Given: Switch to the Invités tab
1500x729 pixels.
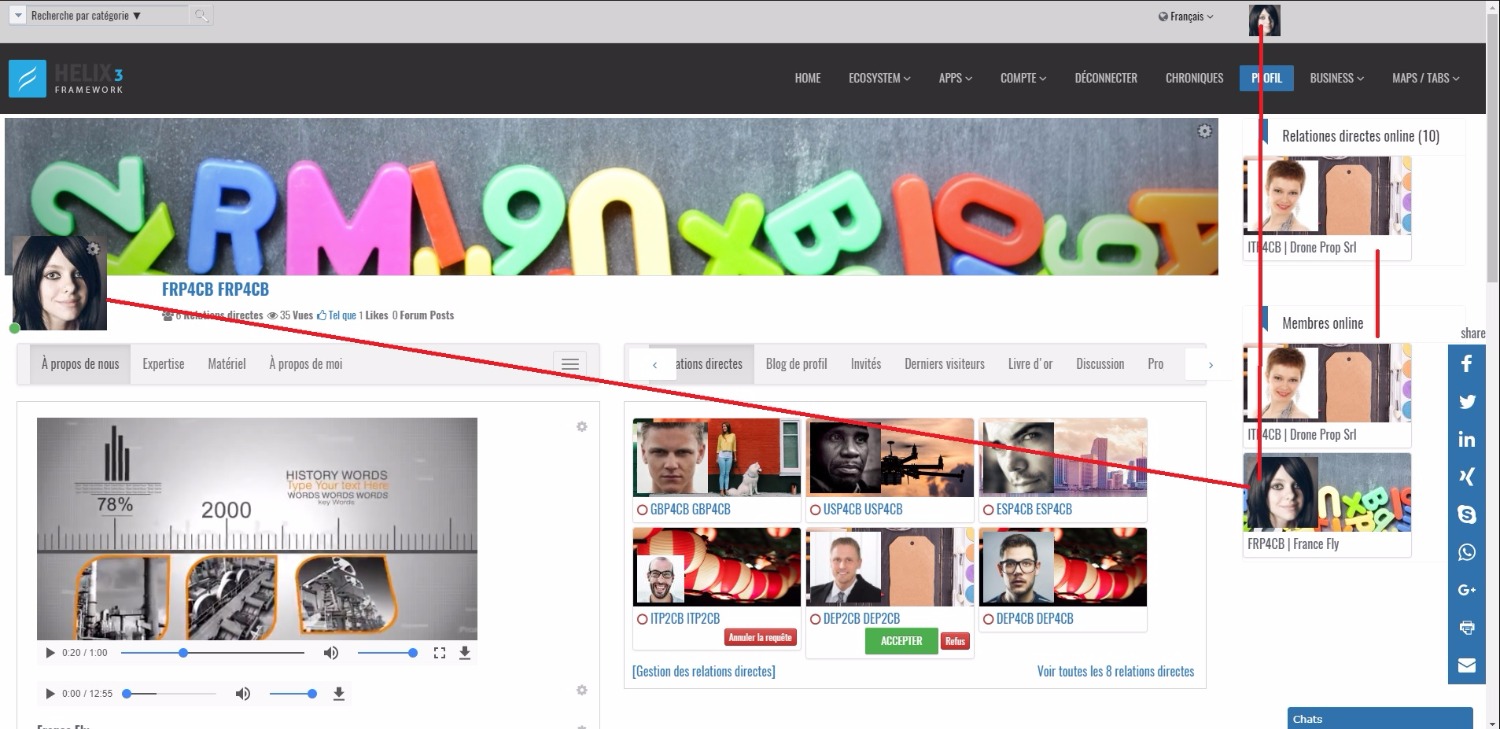Looking at the screenshot, I should (866, 364).
